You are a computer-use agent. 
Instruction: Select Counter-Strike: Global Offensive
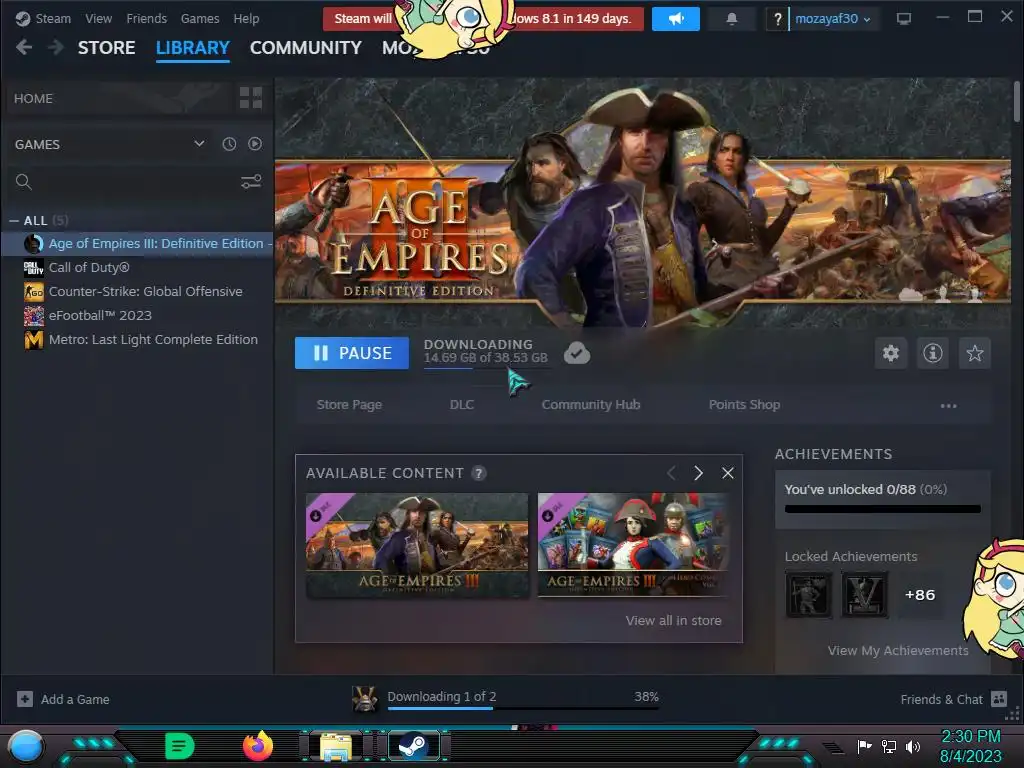(138, 292)
